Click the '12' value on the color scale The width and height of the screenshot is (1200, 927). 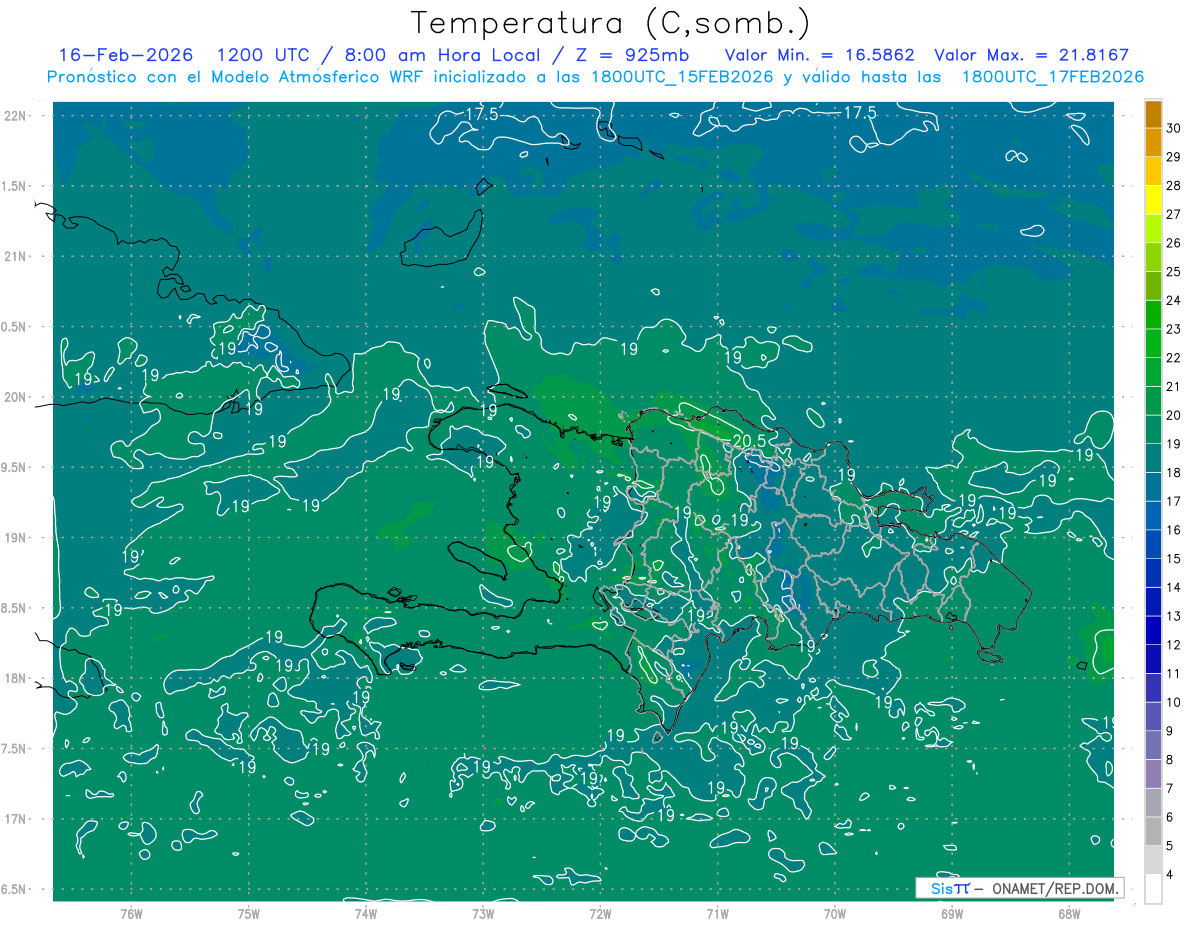pos(1174,645)
